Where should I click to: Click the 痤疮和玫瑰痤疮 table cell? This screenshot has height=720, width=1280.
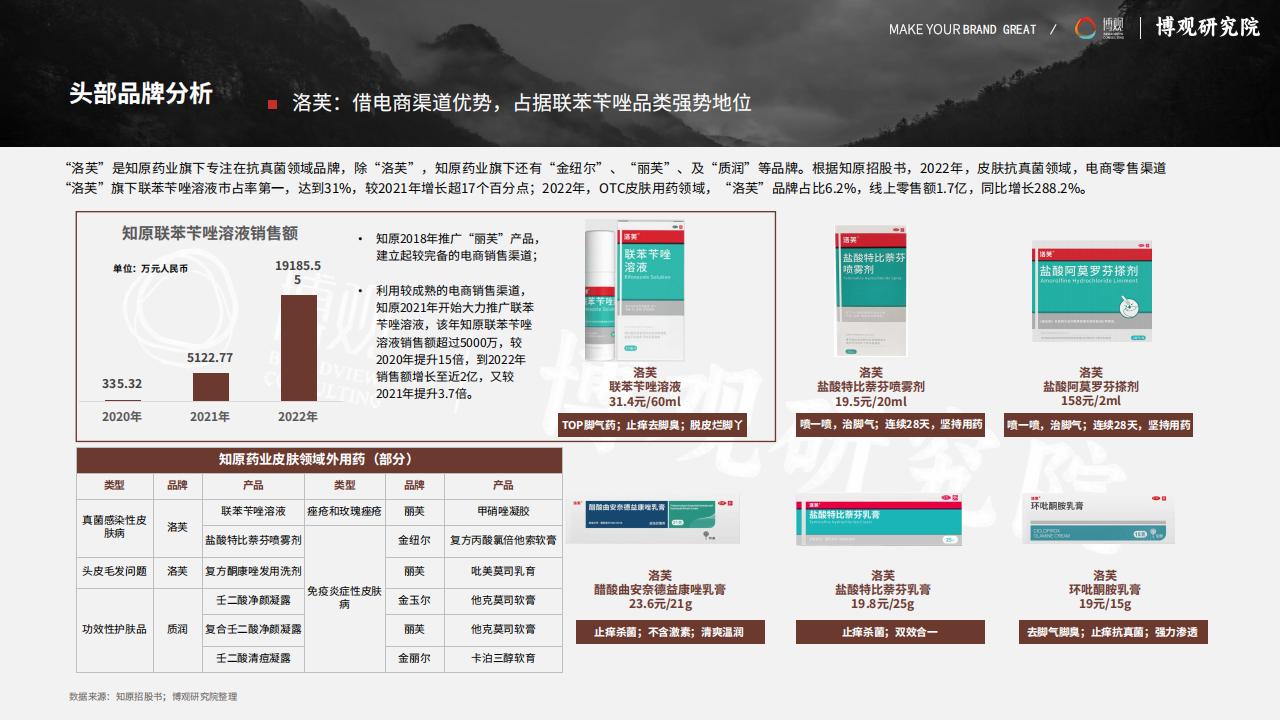[x=345, y=511]
